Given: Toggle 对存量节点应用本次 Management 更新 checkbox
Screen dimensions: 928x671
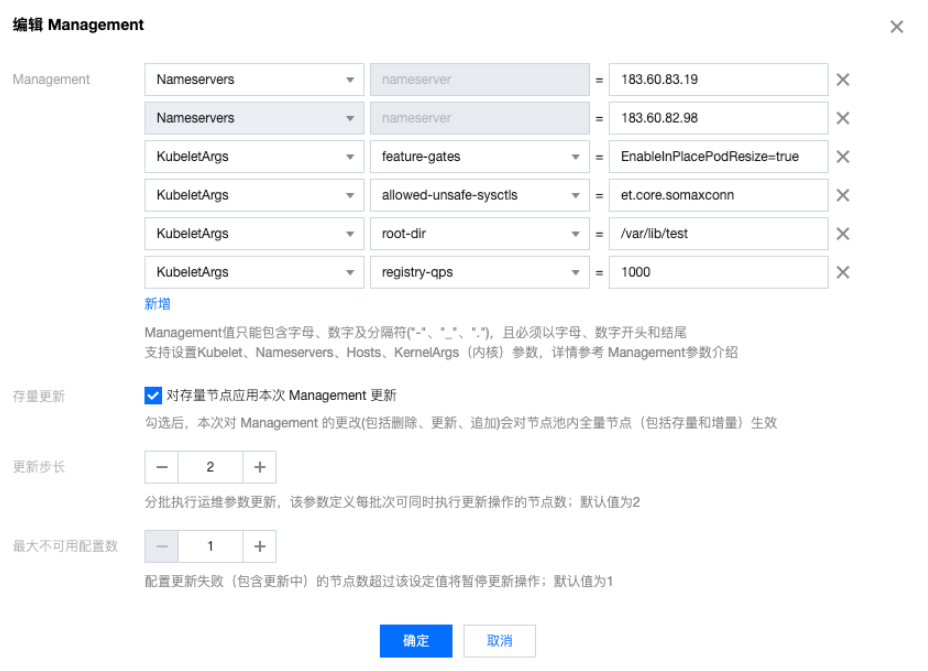Looking at the screenshot, I should [153, 395].
